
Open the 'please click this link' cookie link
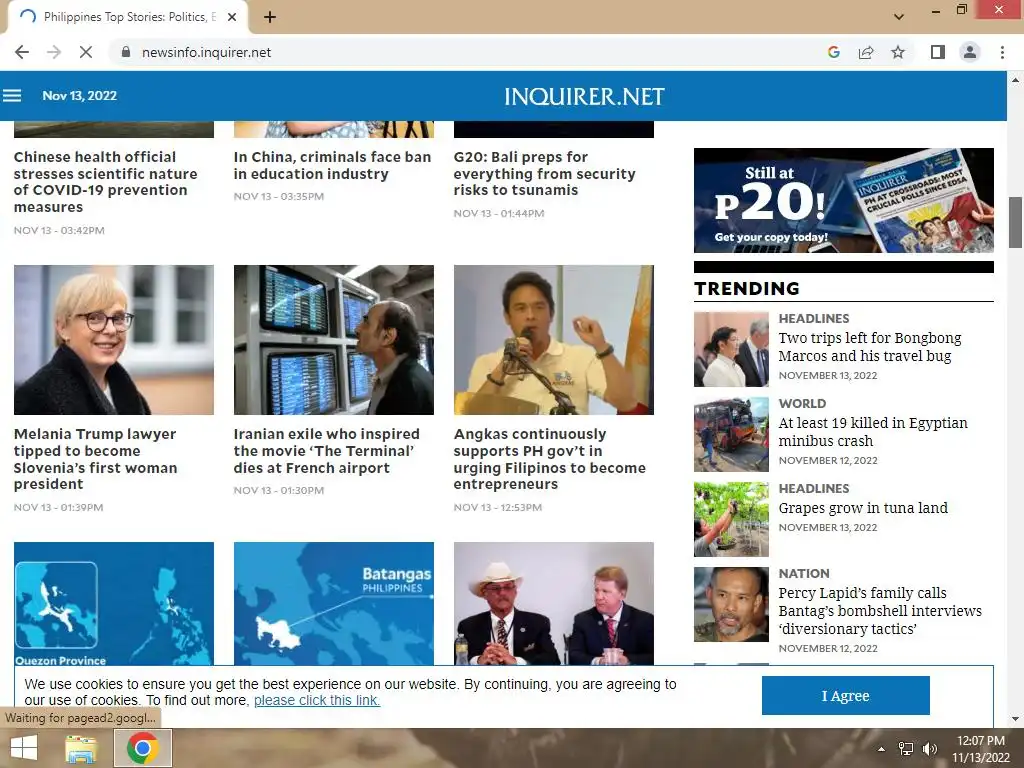[317, 700]
